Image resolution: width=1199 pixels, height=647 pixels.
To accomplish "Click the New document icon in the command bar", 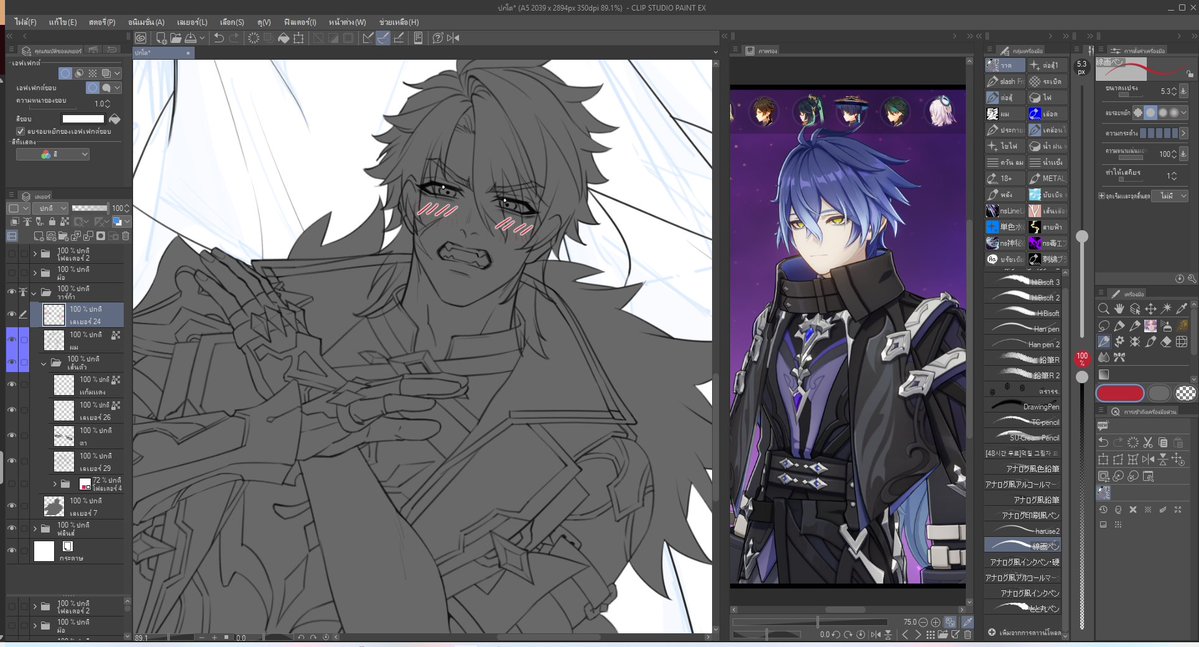I will [161, 37].
